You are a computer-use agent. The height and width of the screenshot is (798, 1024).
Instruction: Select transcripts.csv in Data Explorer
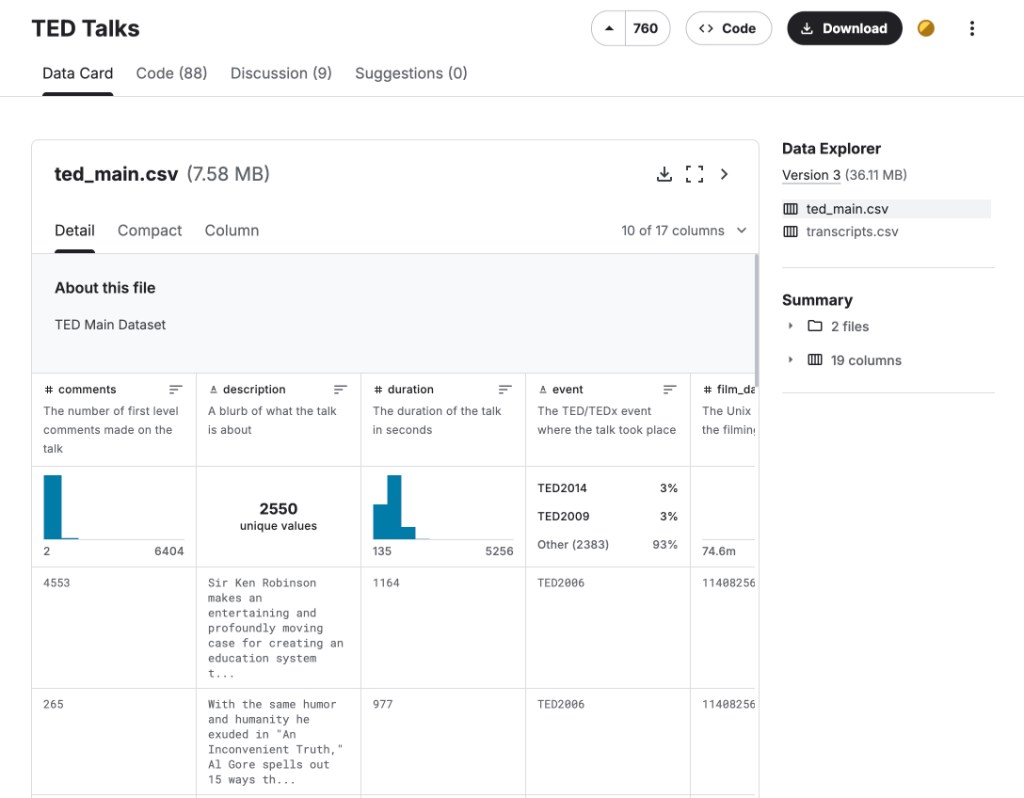click(x=851, y=232)
